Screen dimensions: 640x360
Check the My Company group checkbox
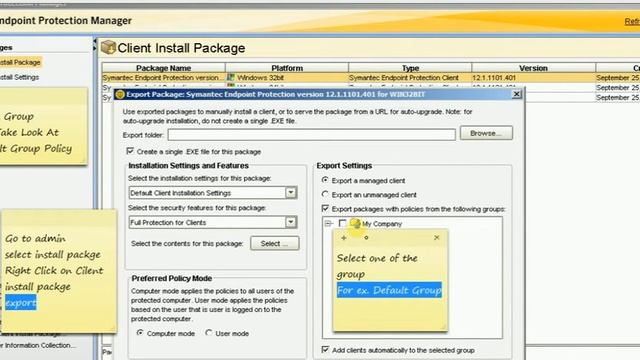click(x=342, y=223)
